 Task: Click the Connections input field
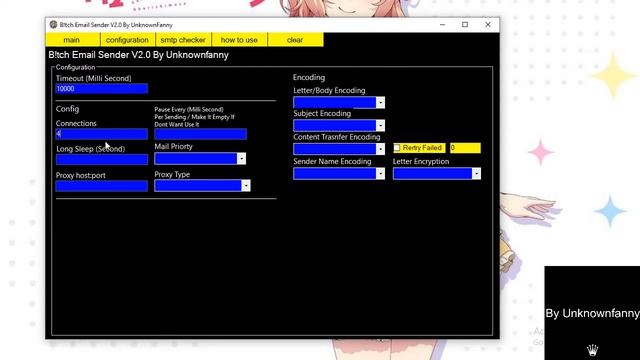102,134
